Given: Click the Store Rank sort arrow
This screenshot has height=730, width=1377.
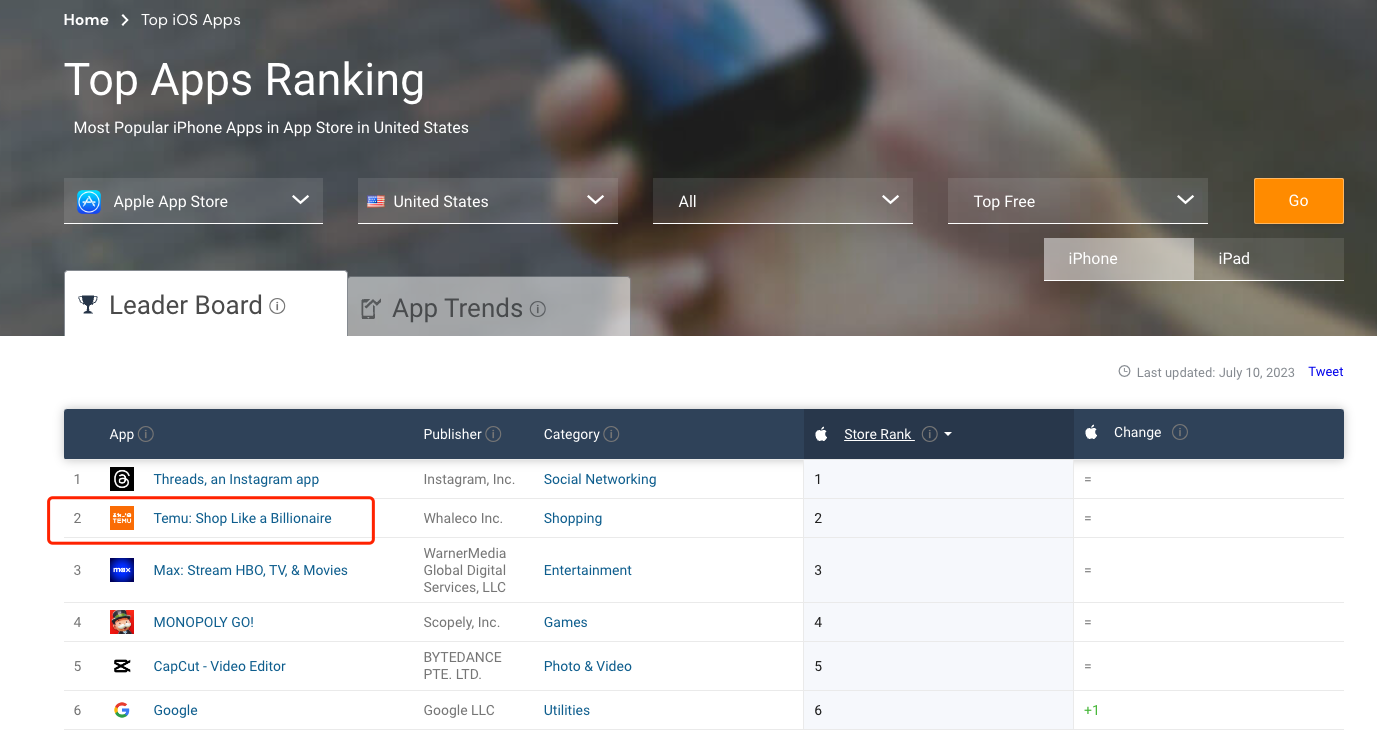Looking at the screenshot, I should point(948,435).
